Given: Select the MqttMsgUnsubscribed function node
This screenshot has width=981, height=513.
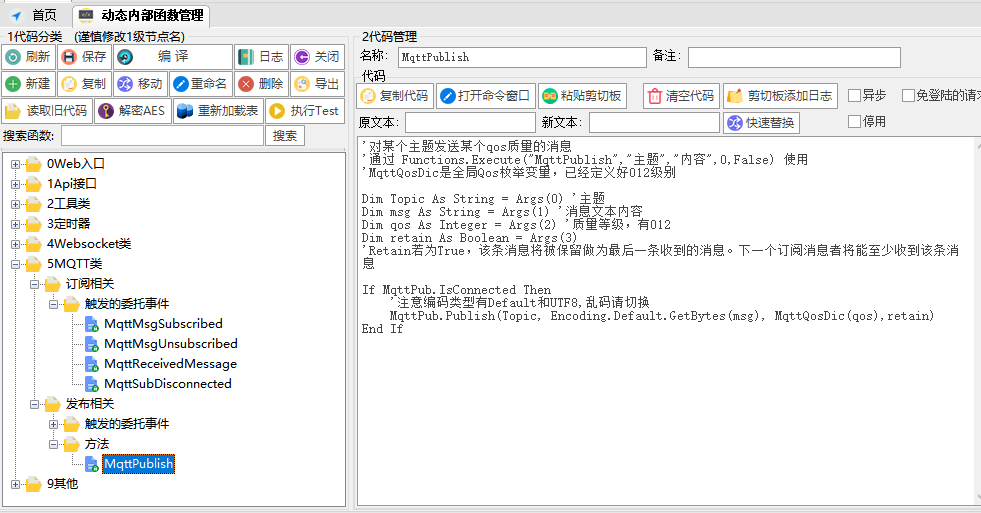Looking at the screenshot, I should (171, 343).
